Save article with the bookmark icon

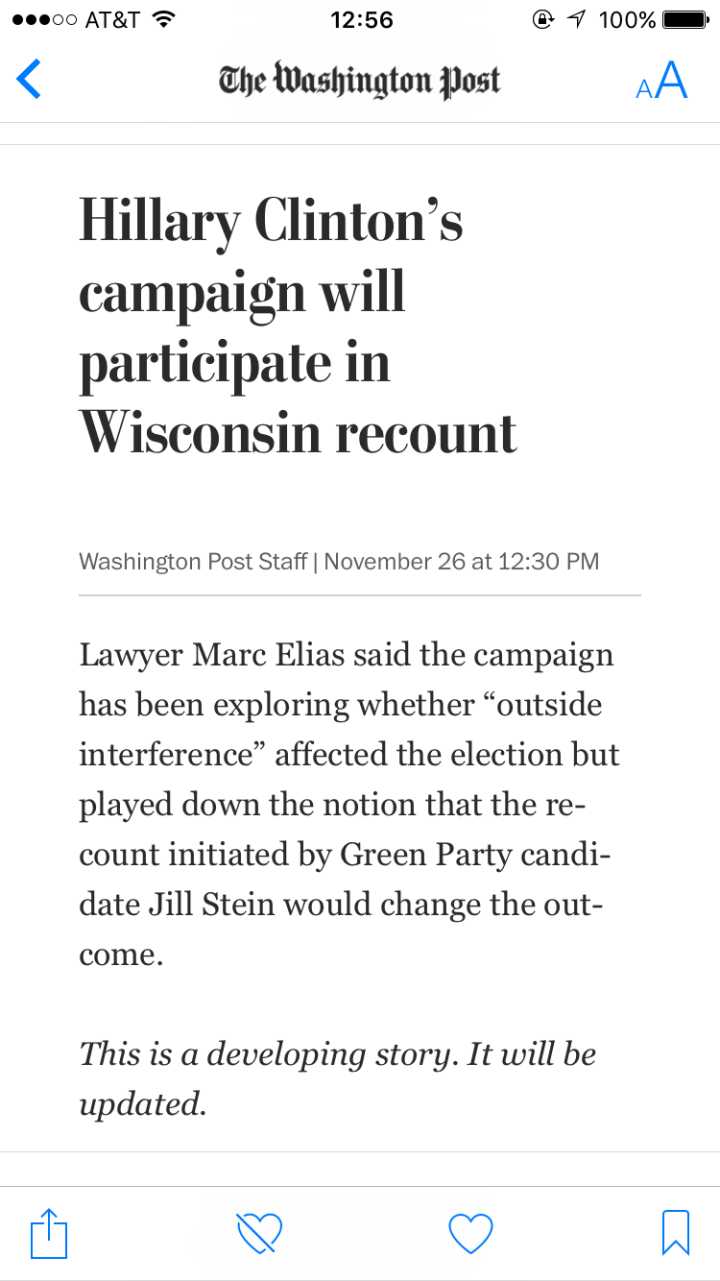click(x=676, y=1232)
